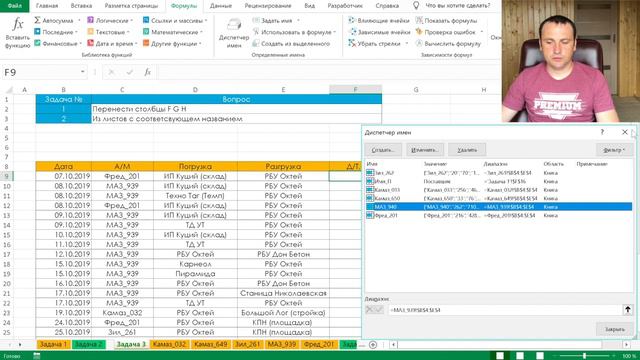Click Создать из выделенного
This screenshot has width=640, height=360.
(x=291, y=43)
